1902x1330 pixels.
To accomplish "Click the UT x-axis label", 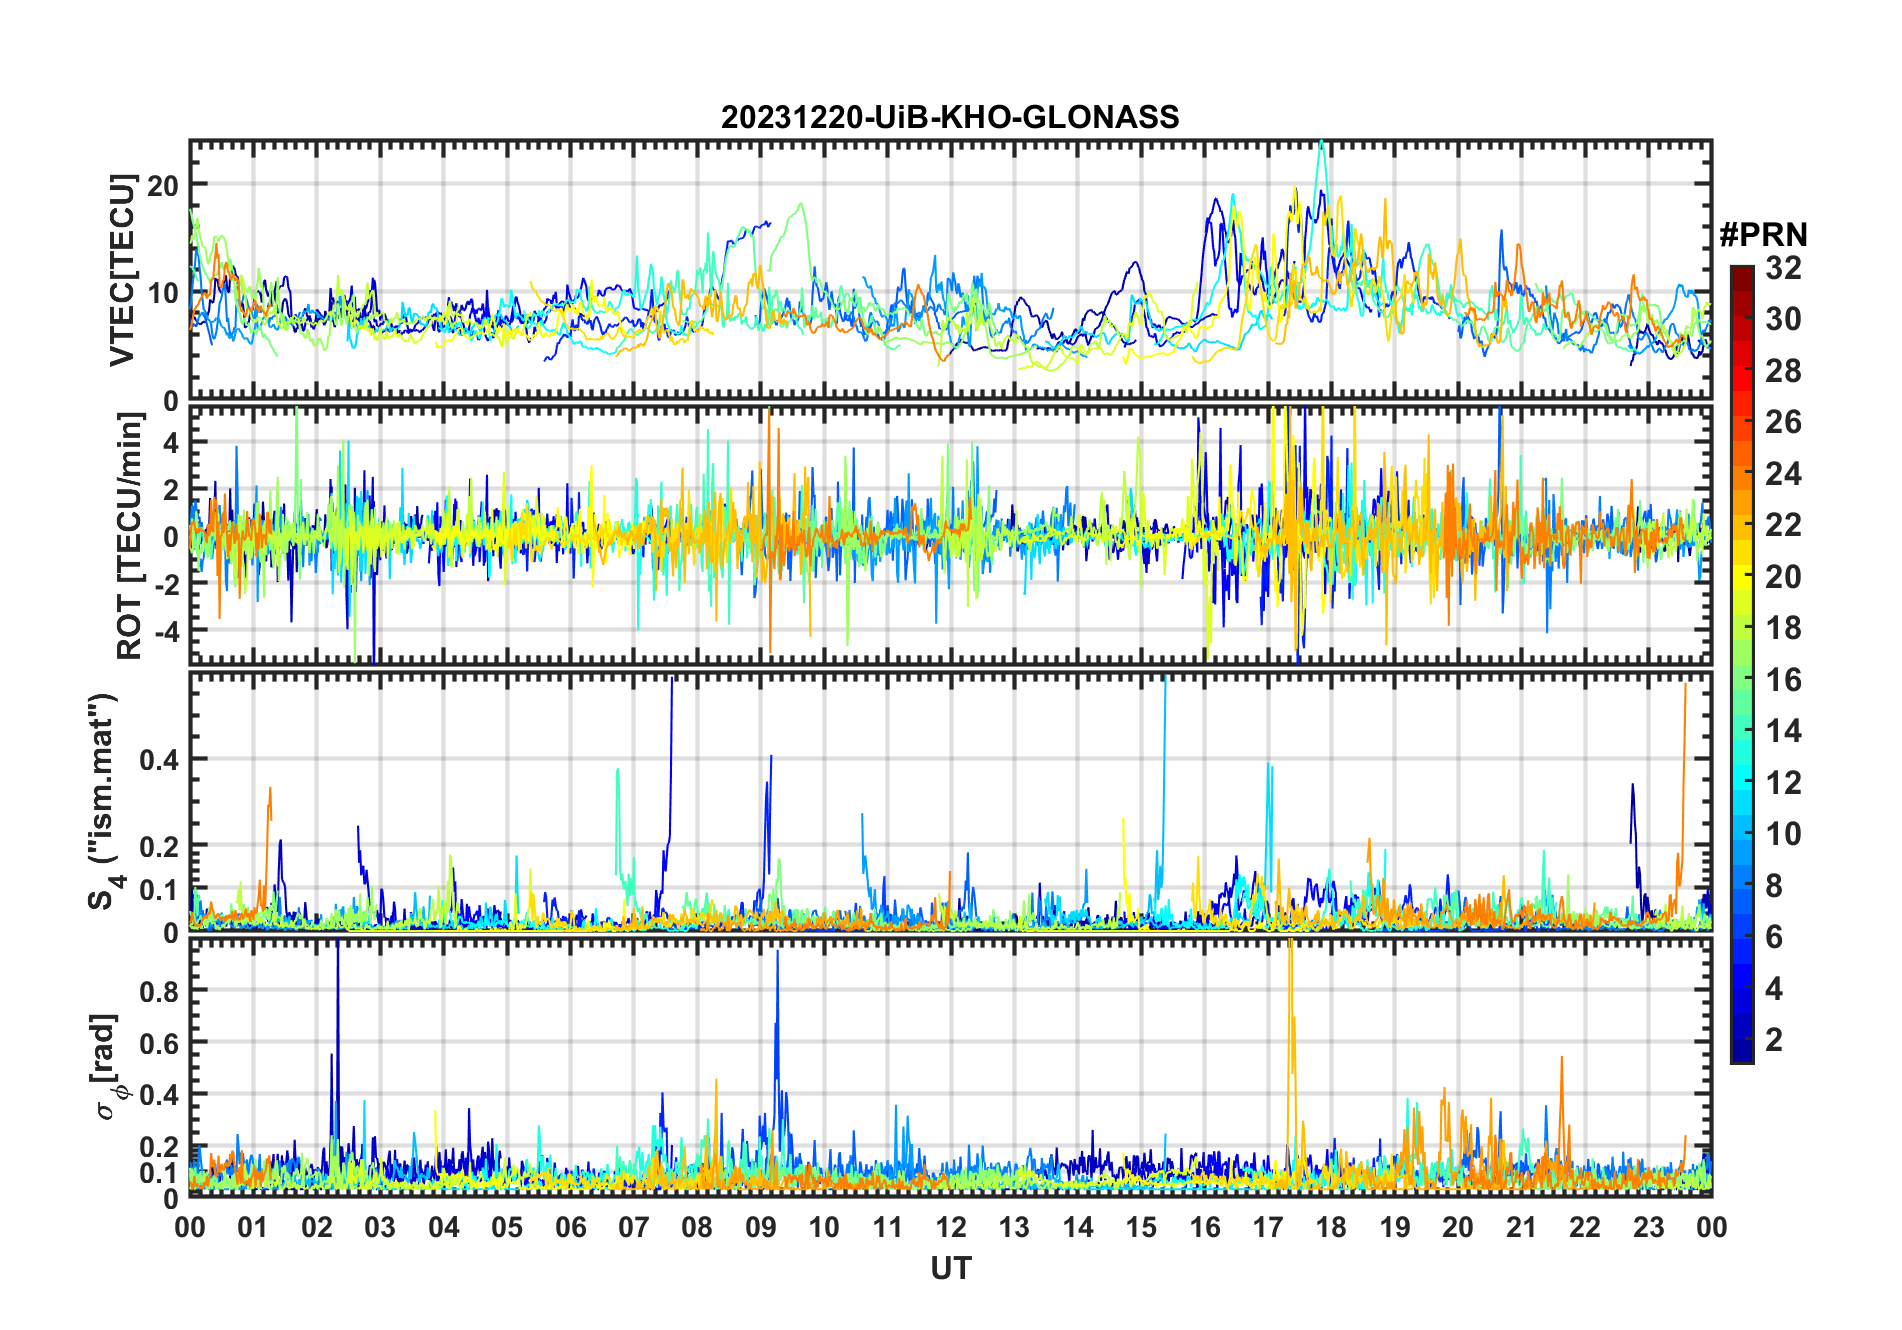I will click(x=950, y=1268).
